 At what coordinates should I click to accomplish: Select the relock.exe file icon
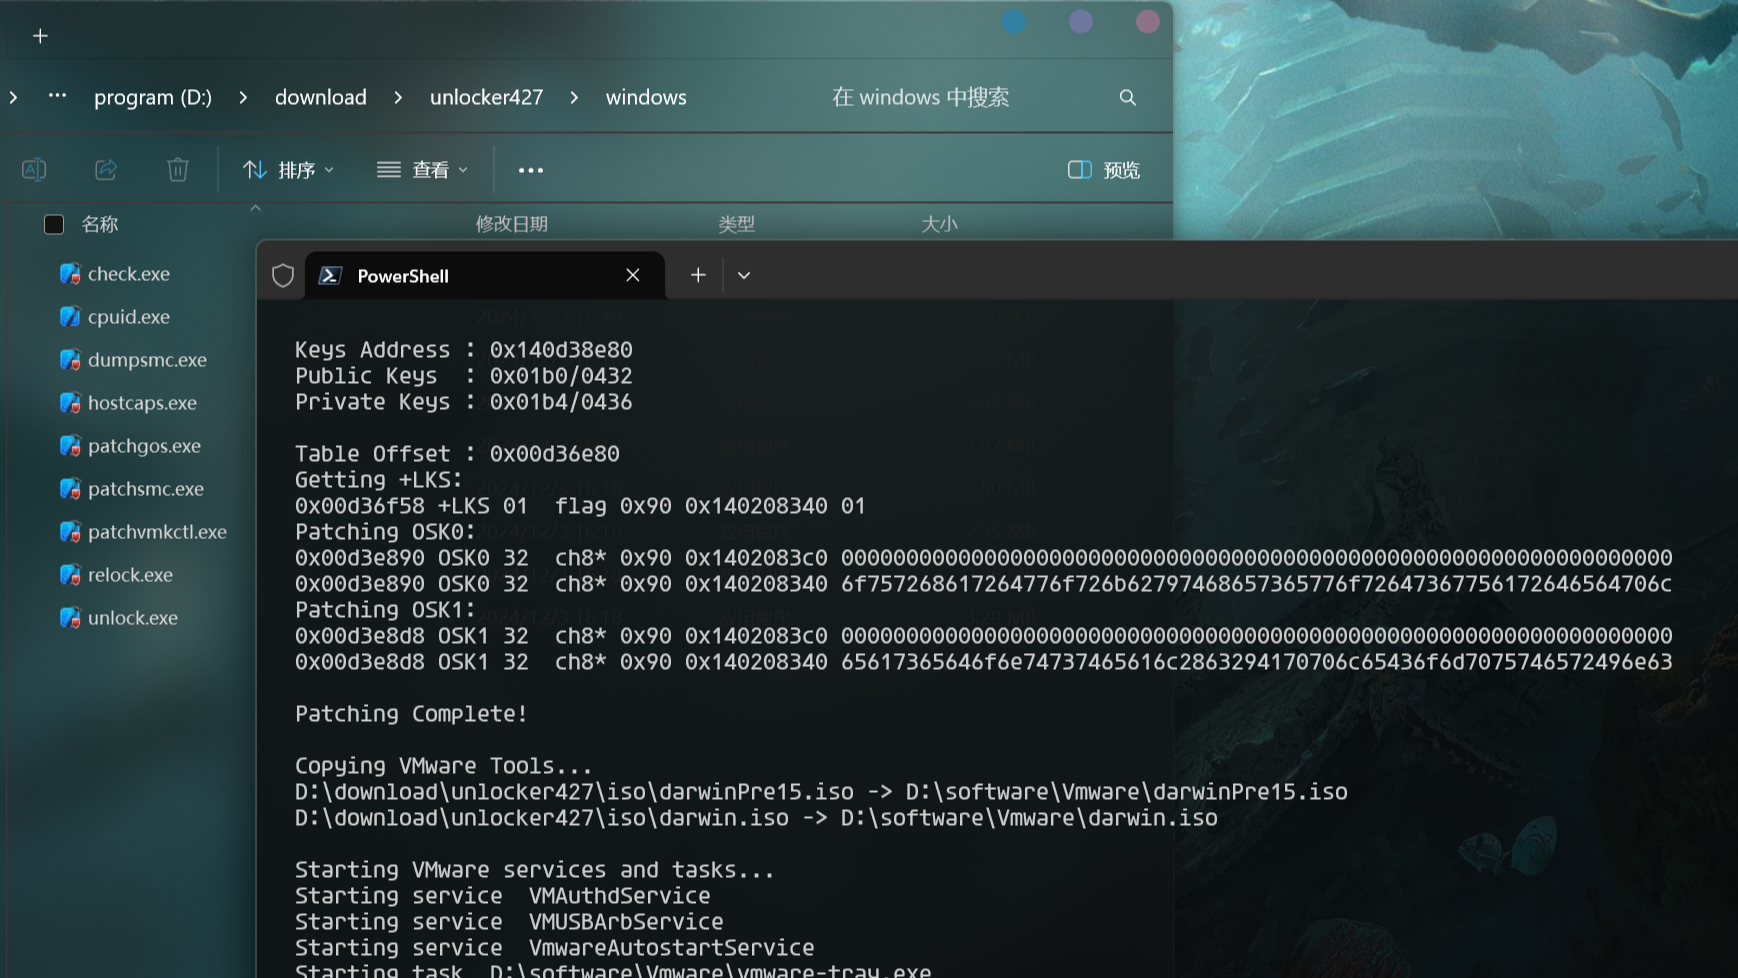pos(70,575)
